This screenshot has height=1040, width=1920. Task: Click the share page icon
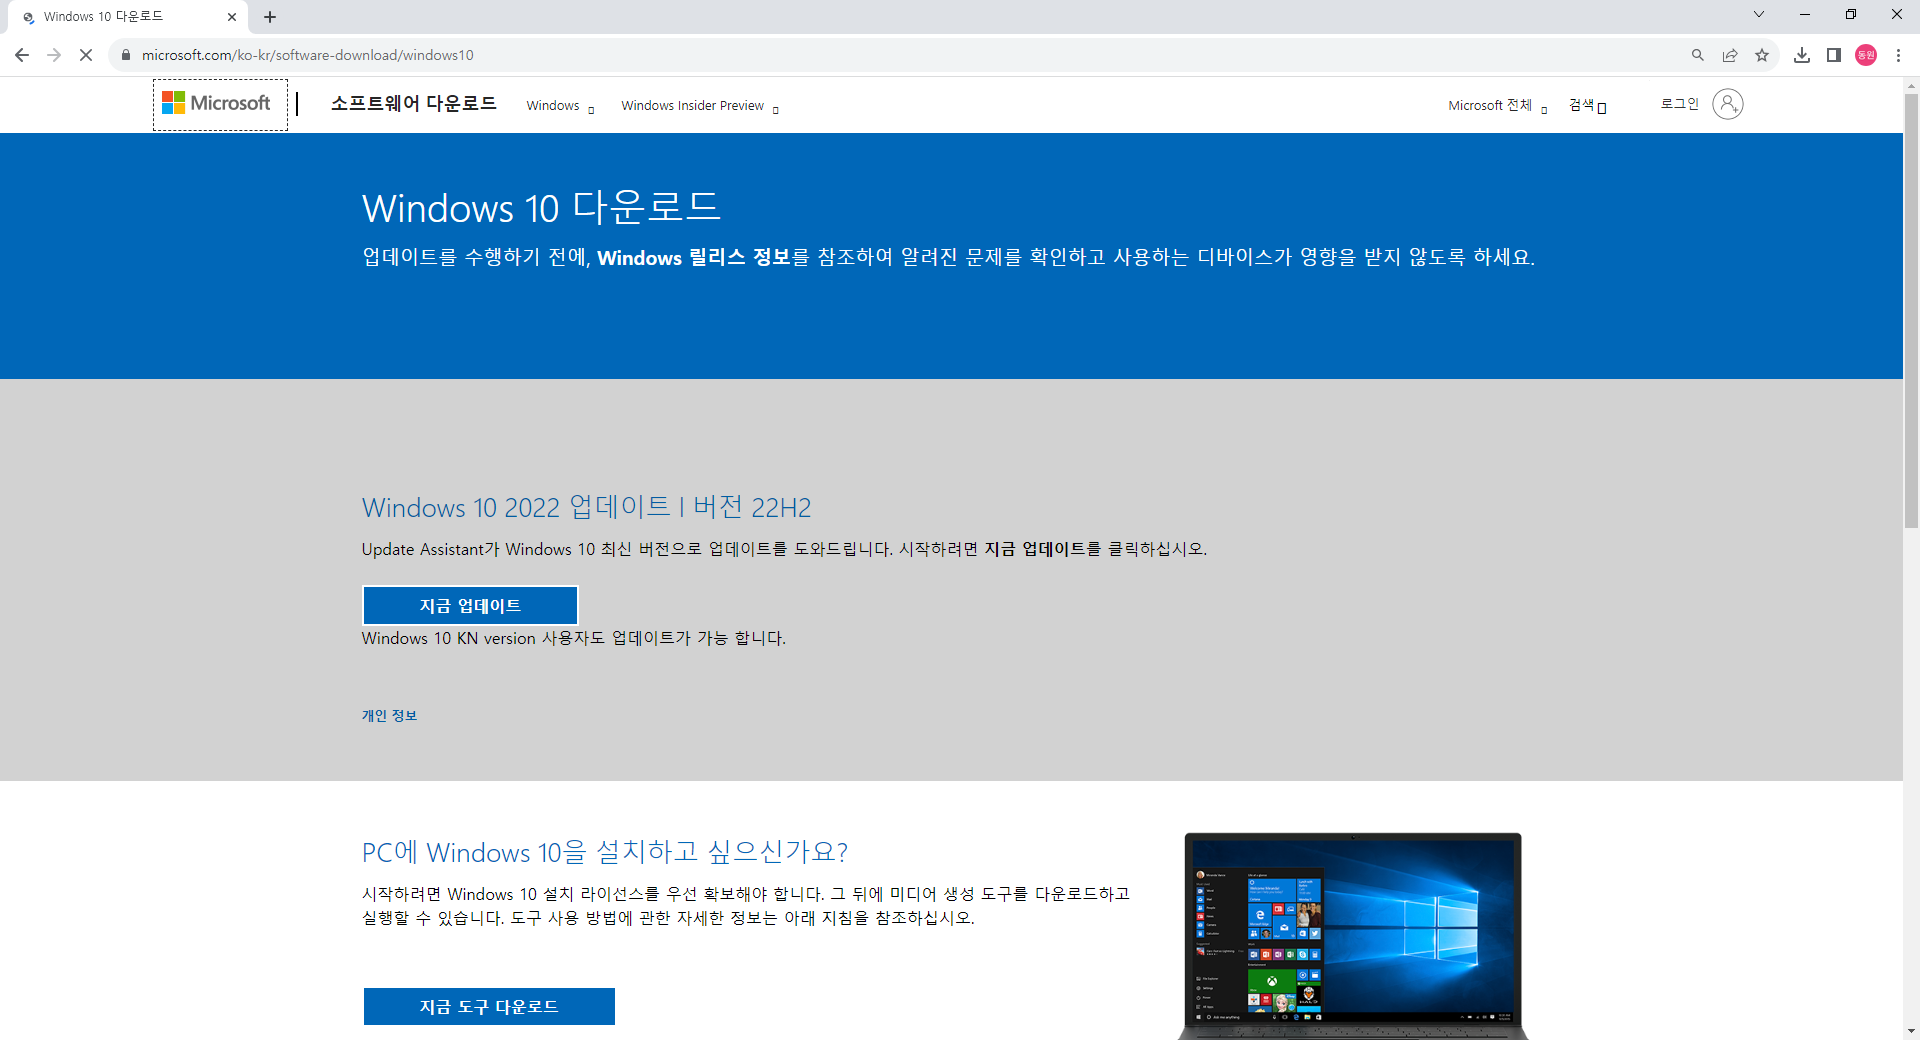(x=1730, y=55)
